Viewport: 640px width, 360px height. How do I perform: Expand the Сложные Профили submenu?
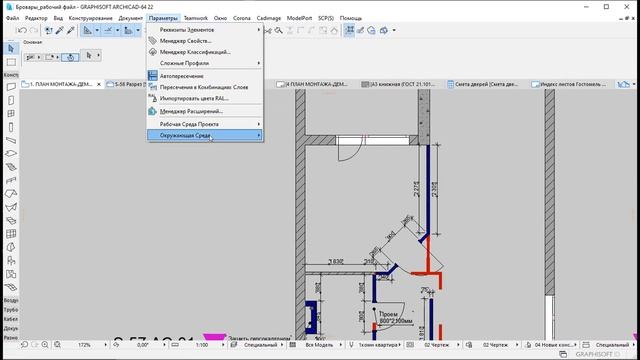(205, 63)
